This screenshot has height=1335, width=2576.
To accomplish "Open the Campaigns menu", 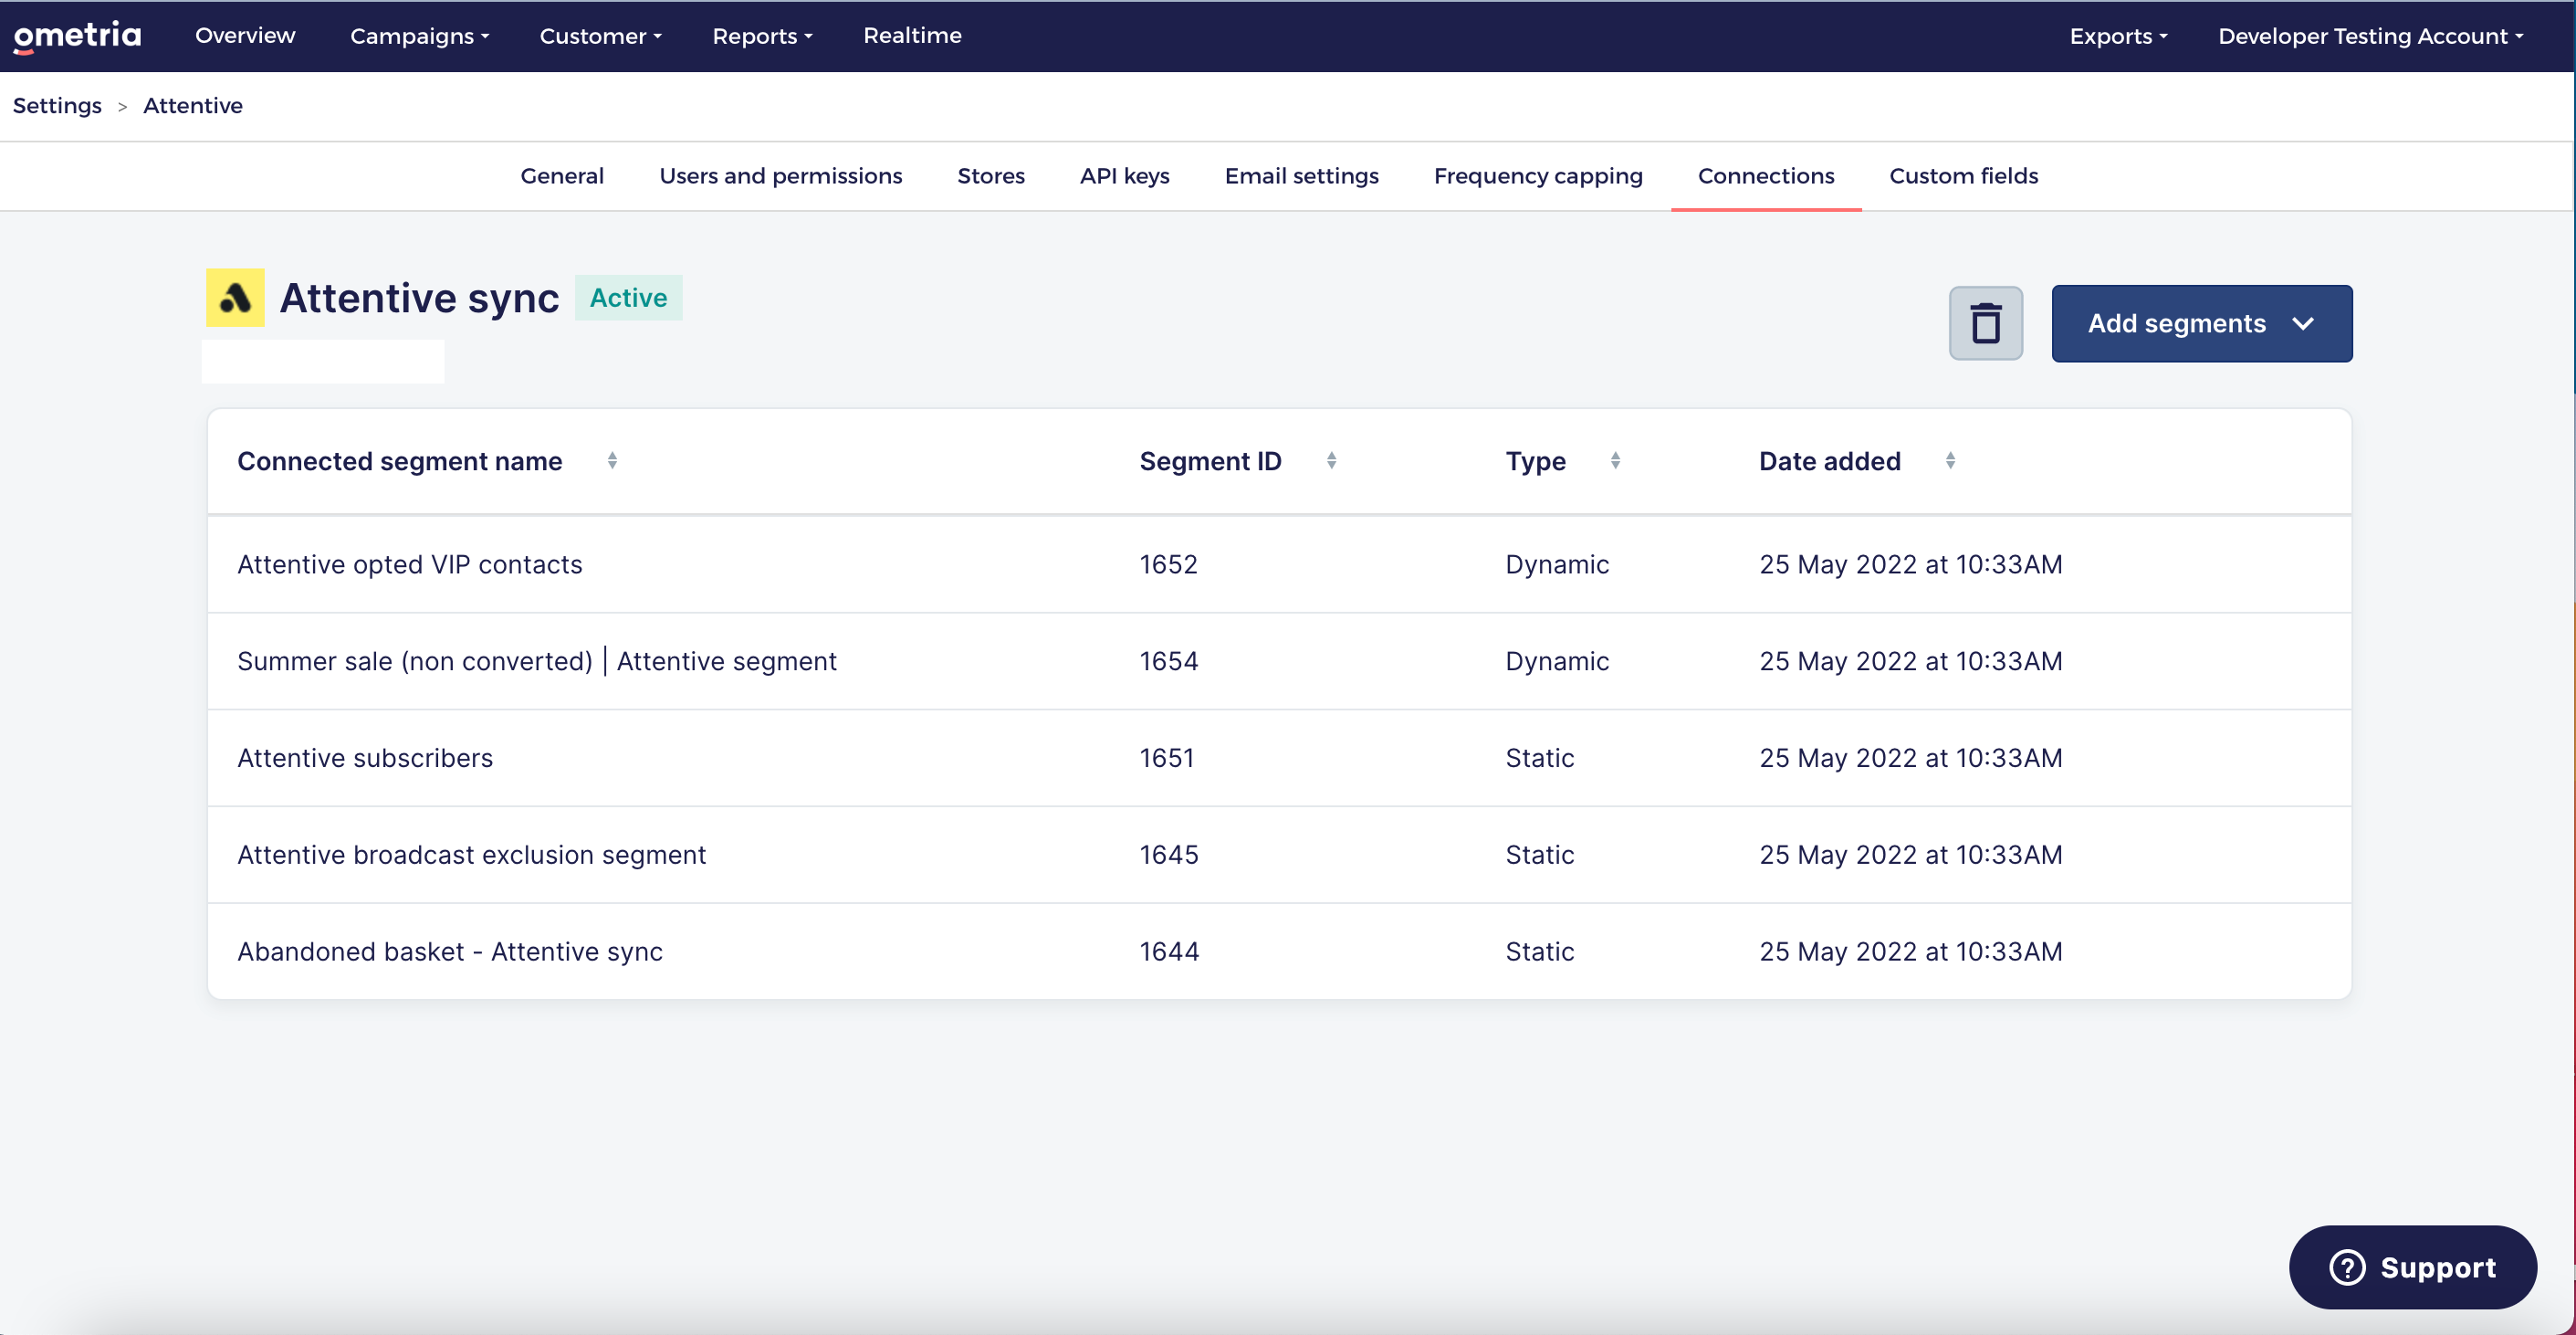I will 419,36.
